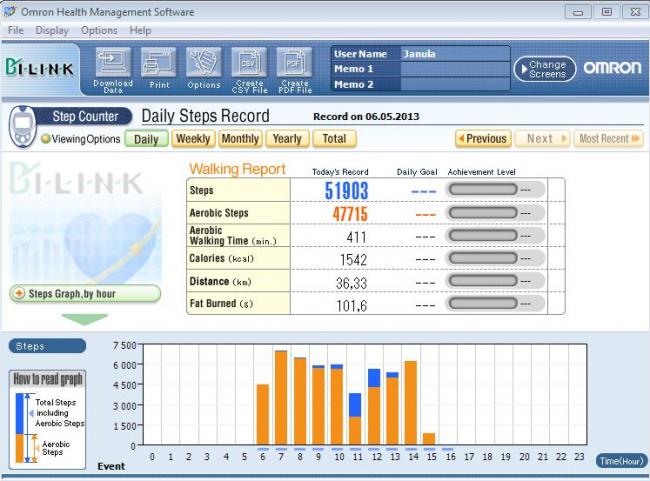This screenshot has width=650, height=481.
Task: Click the Step Counter label
Action: click(85, 116)
